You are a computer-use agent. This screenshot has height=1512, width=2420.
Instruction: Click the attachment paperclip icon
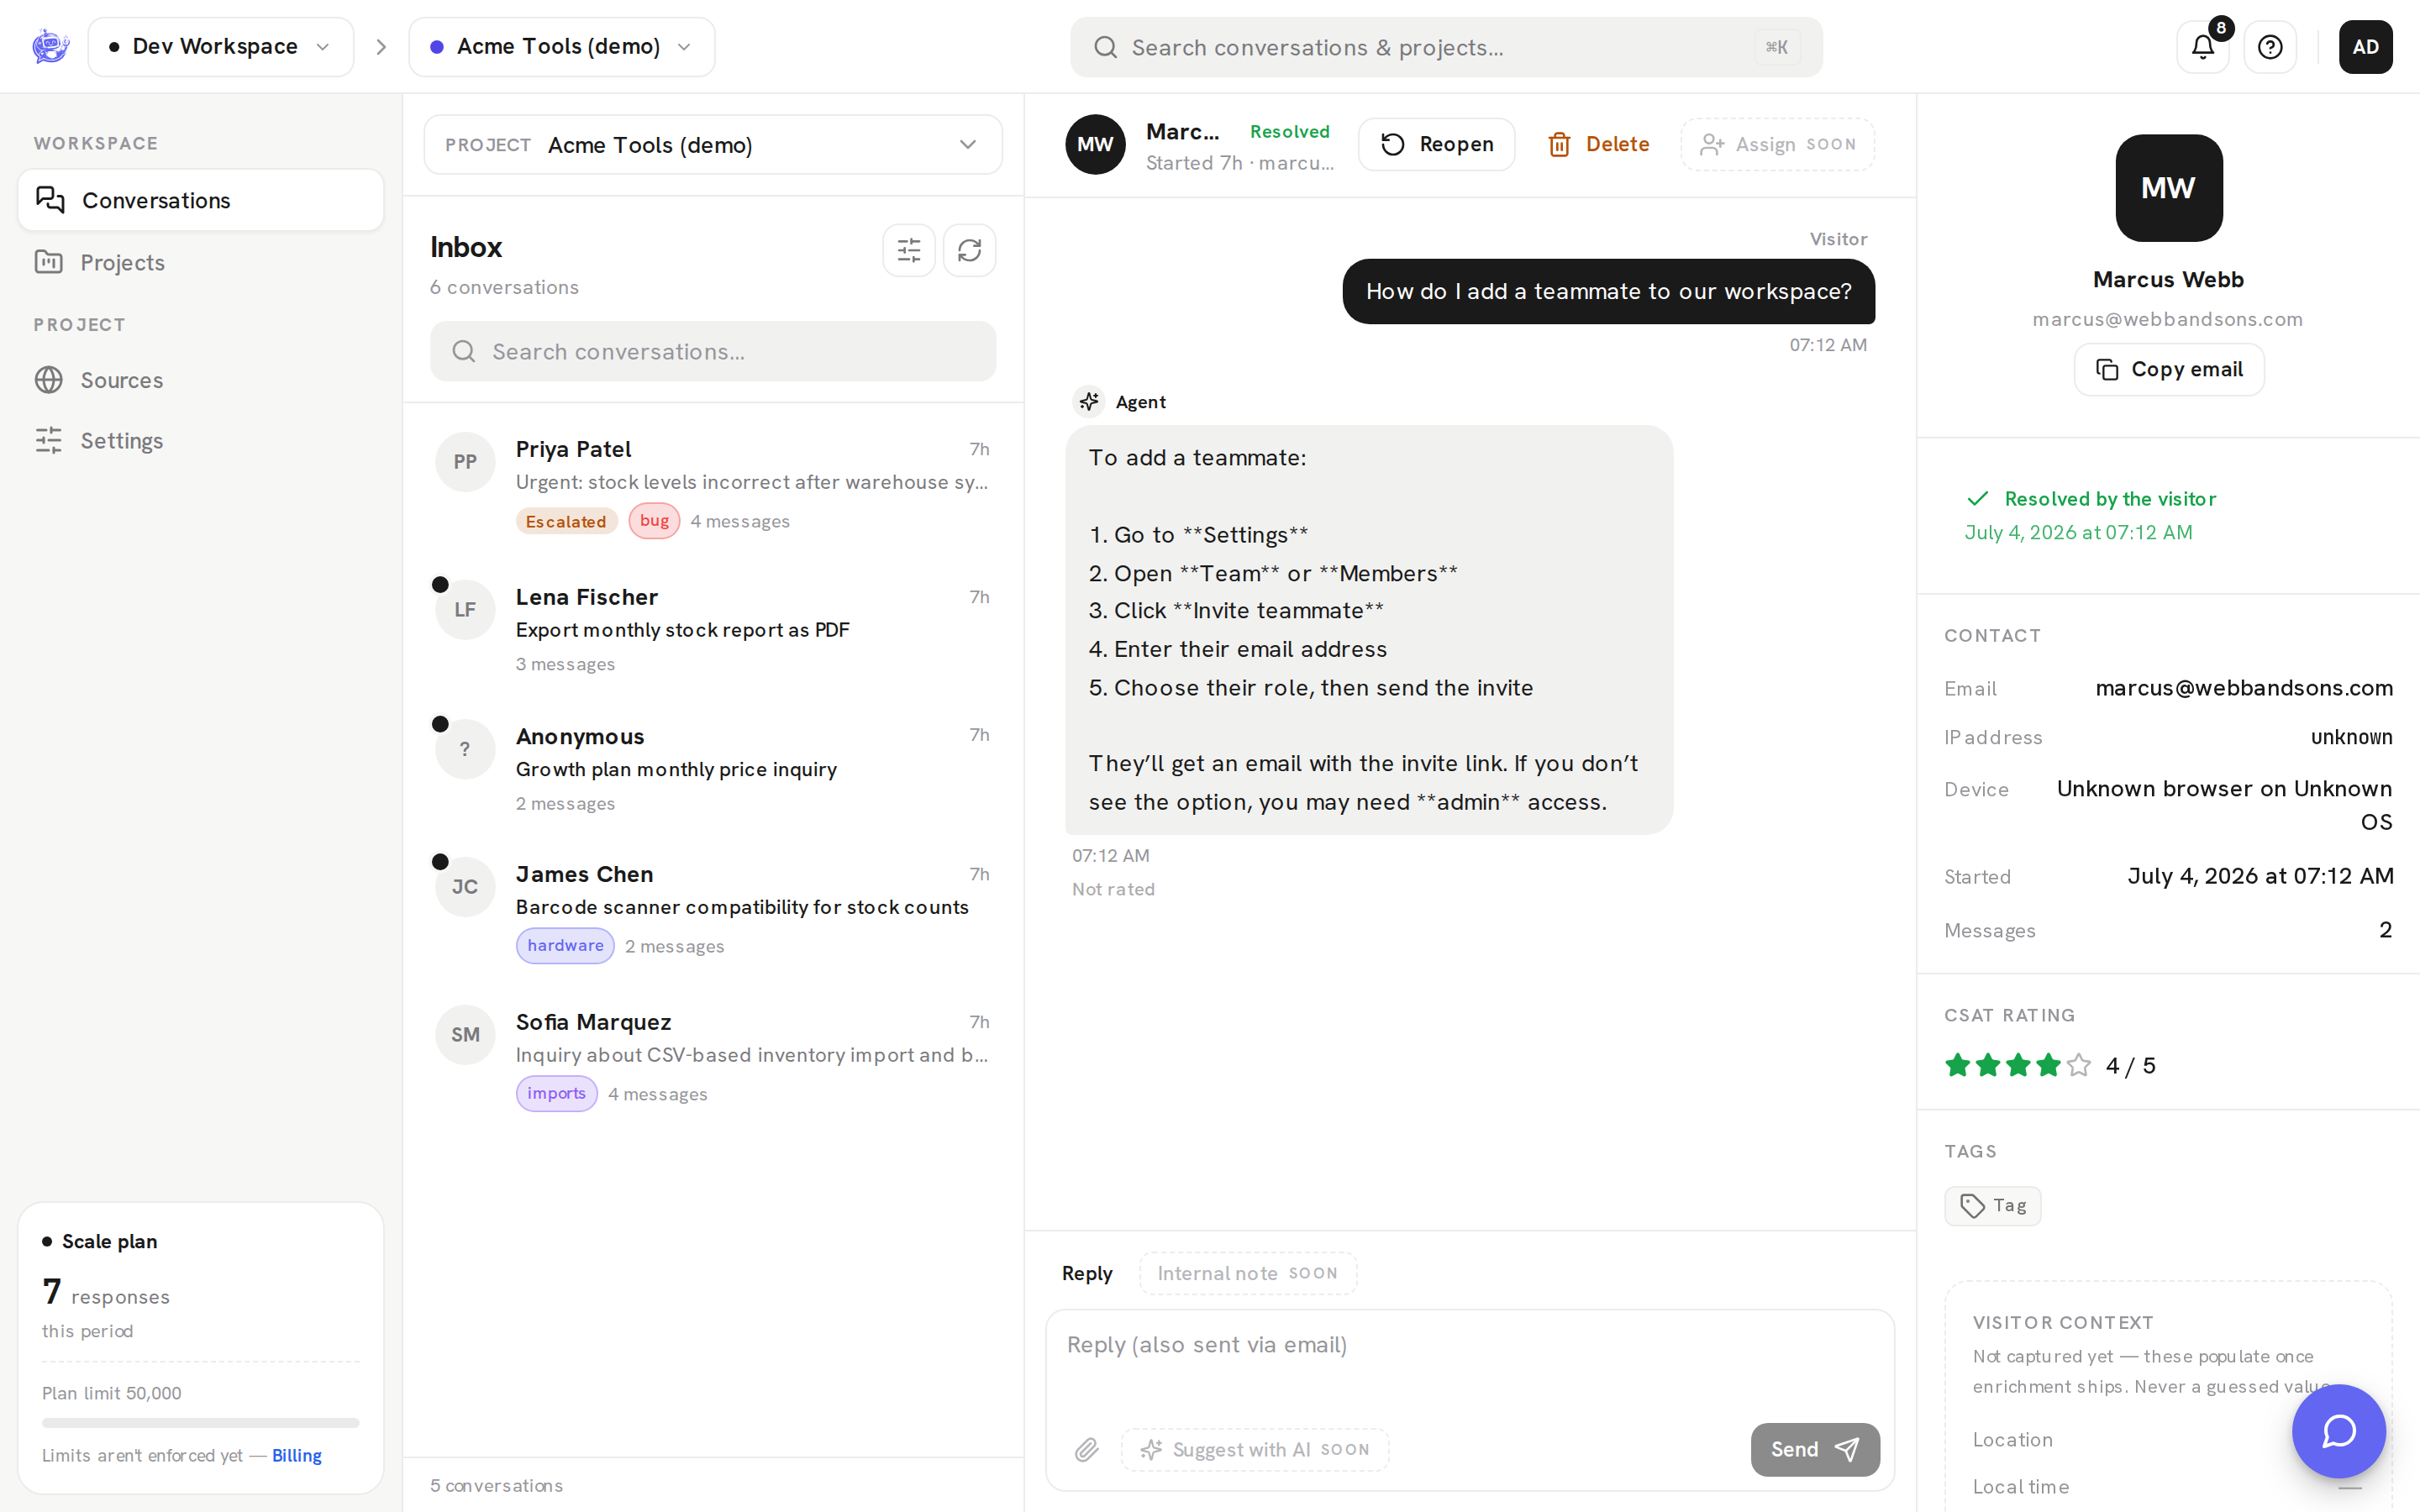pyautogui.click(x=1087, y=1449)
